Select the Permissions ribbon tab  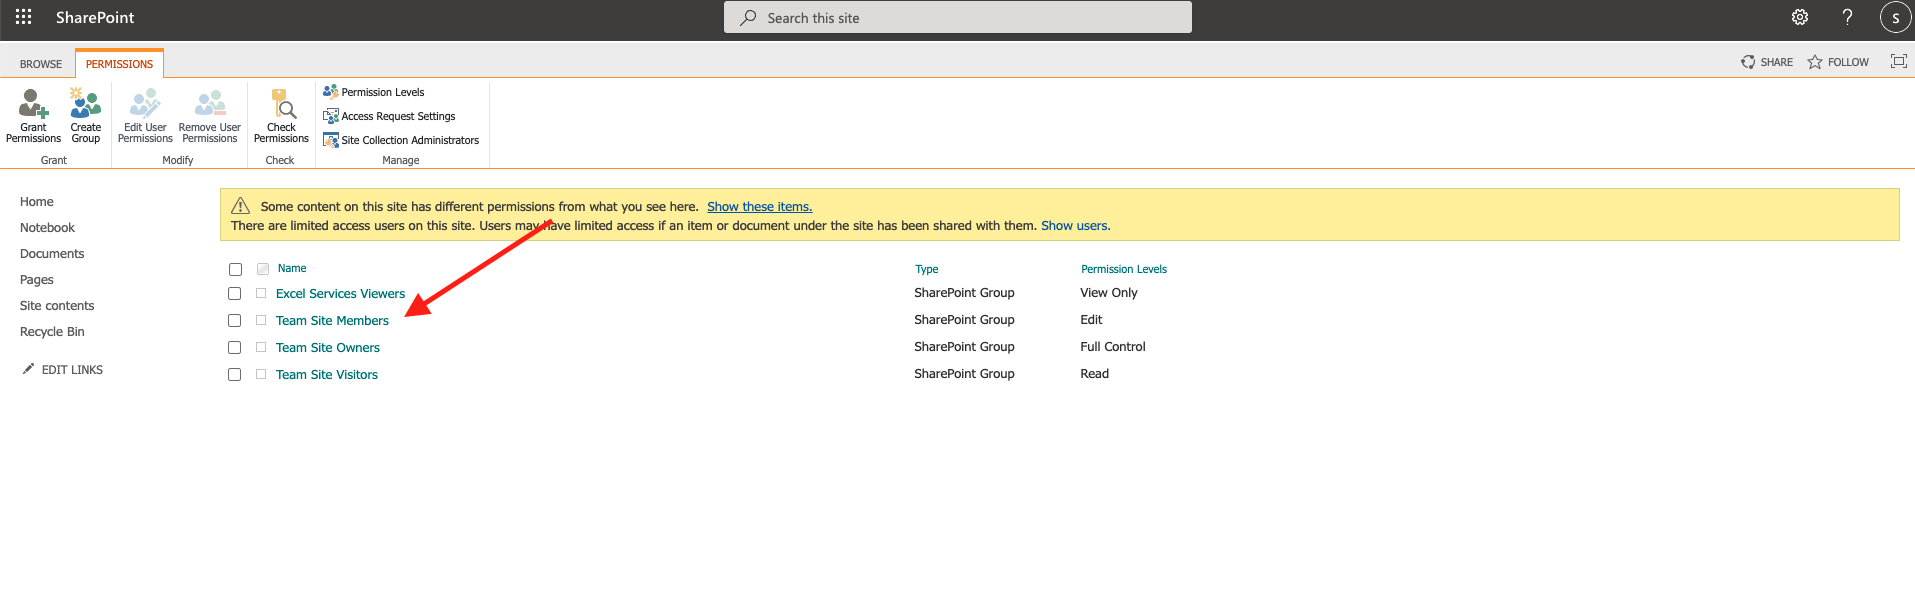click(x=119, y=64)
